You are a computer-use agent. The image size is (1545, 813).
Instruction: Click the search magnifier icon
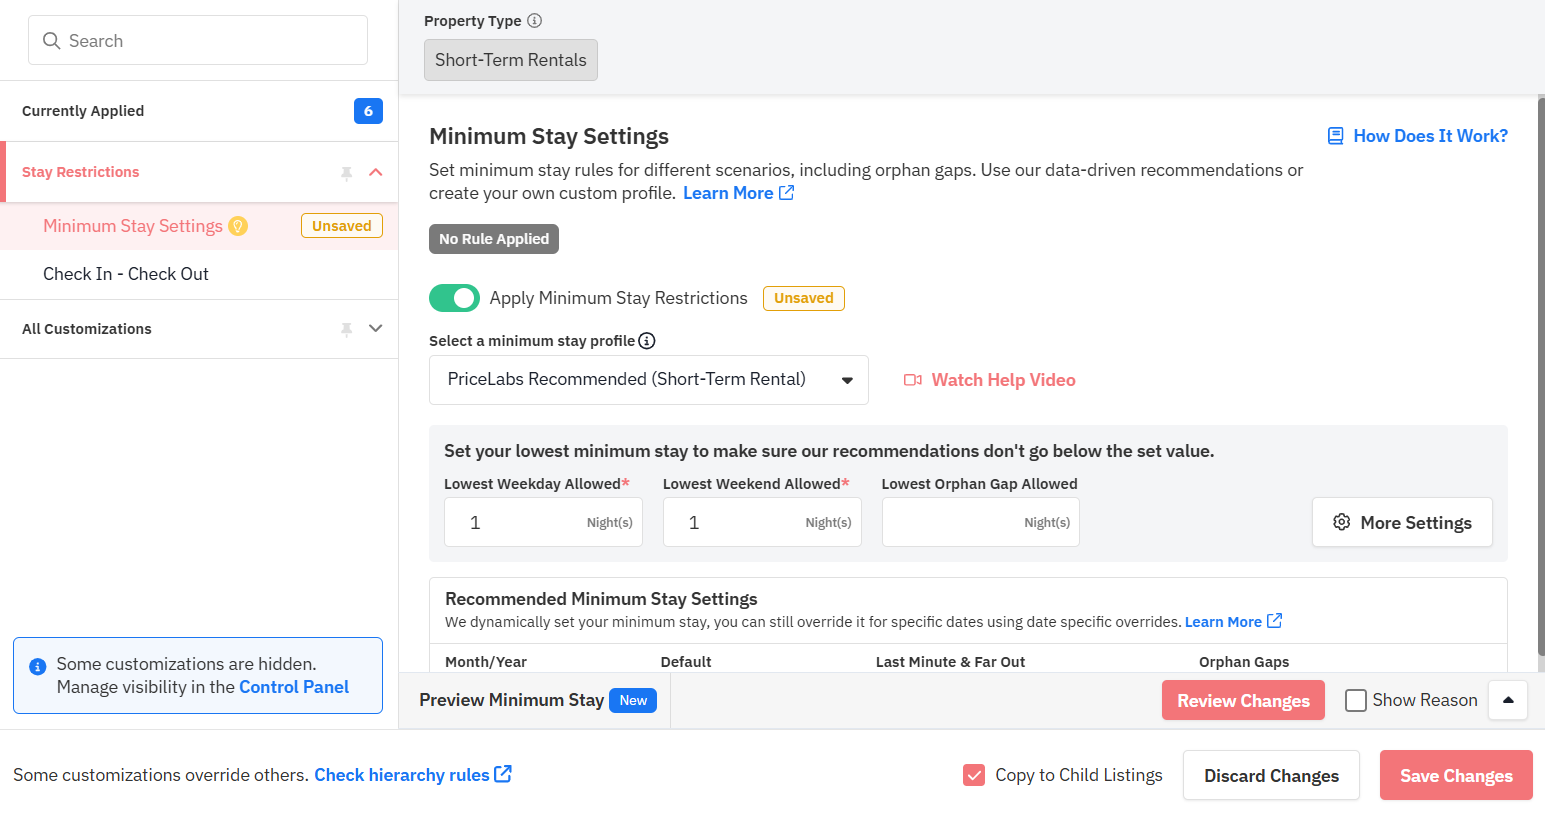pos(52,41)
